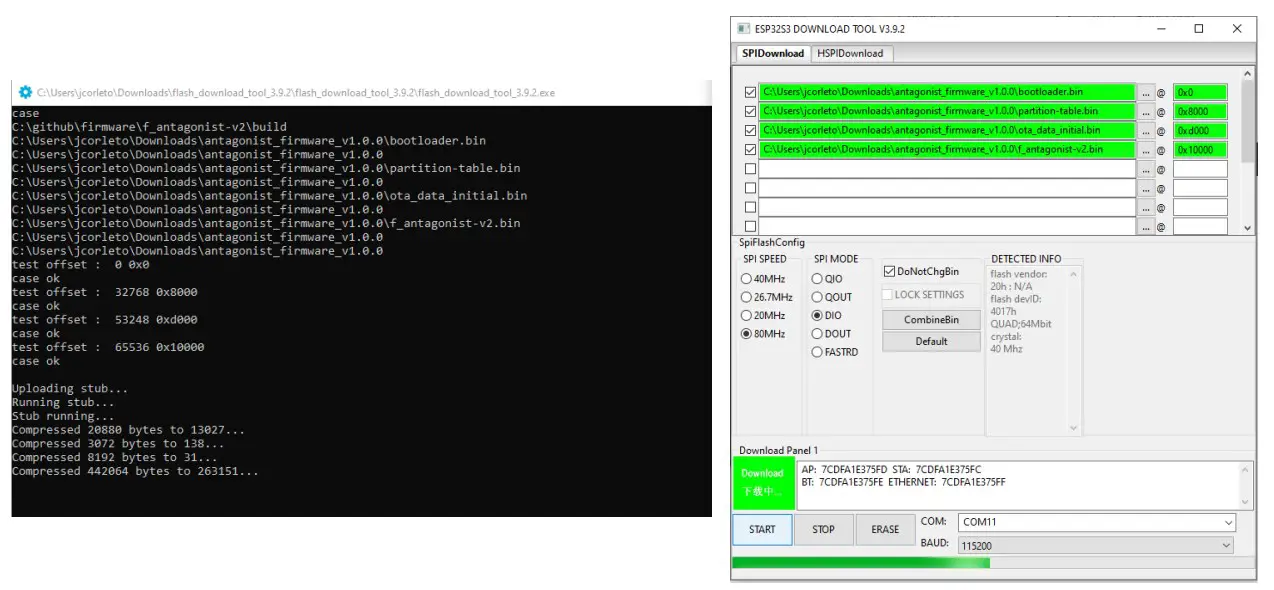Uncheck the bootloader.bin file checkbox

[x=750, y=92]
